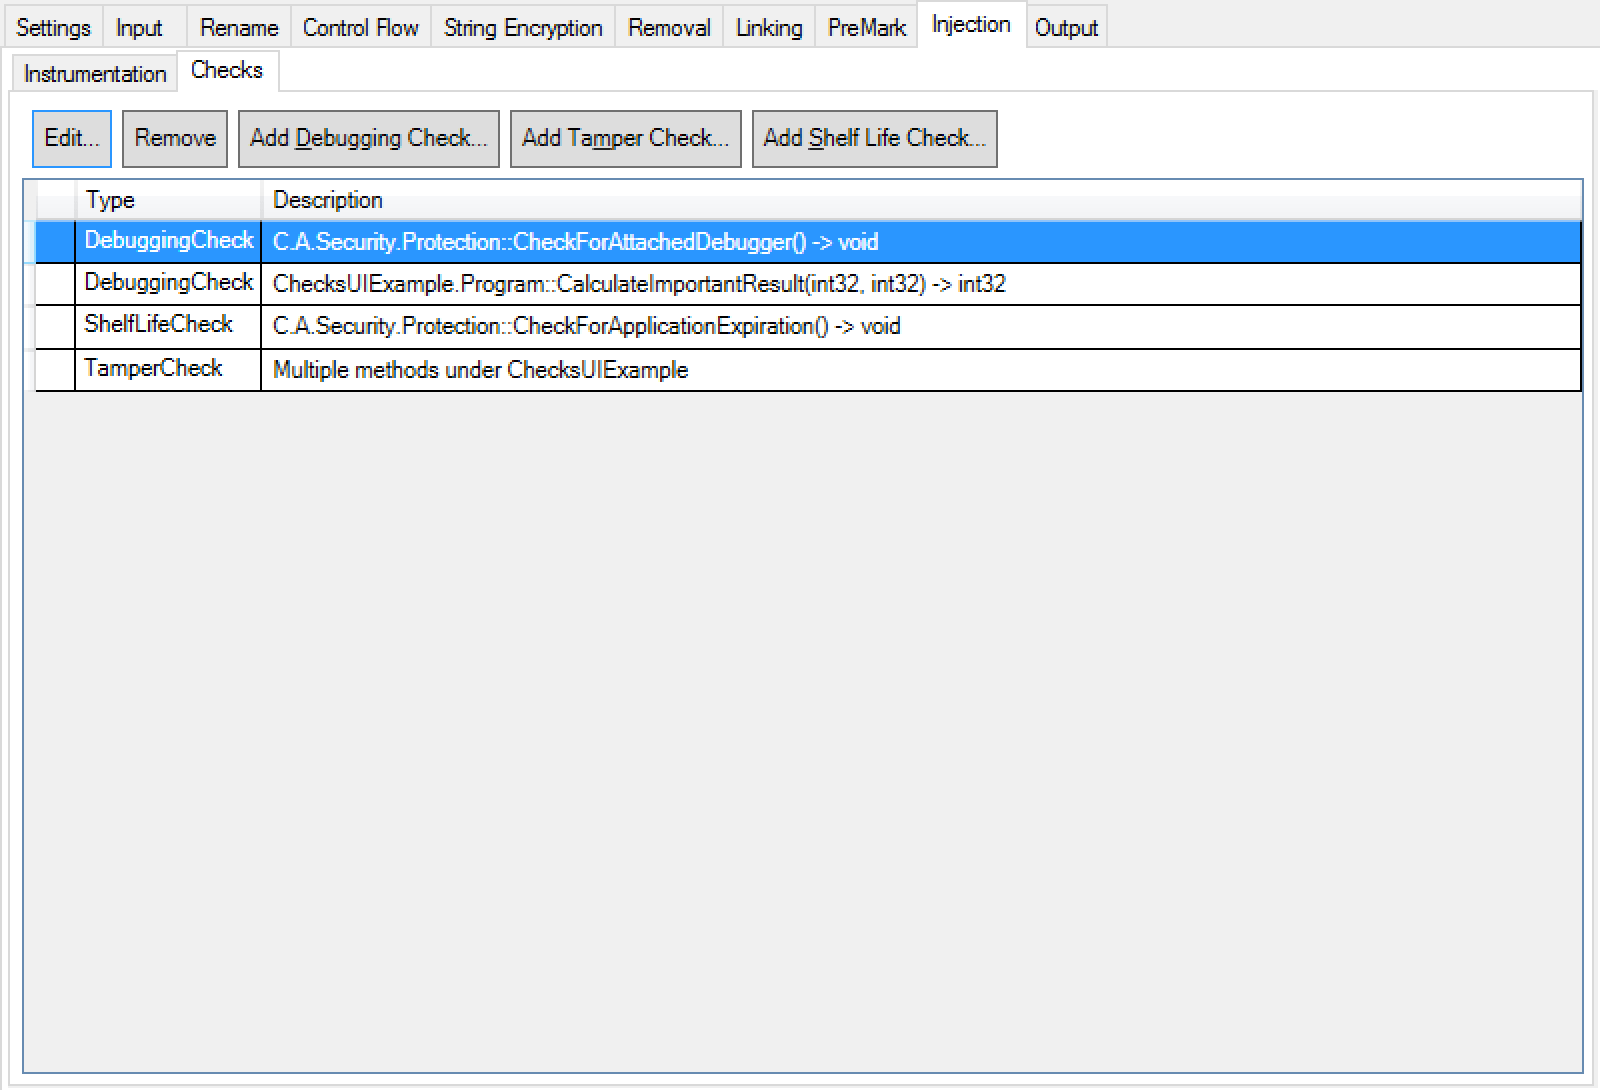Open the Add Tamper Check dialog
1600x1090 pixels.
pos(625,138)
